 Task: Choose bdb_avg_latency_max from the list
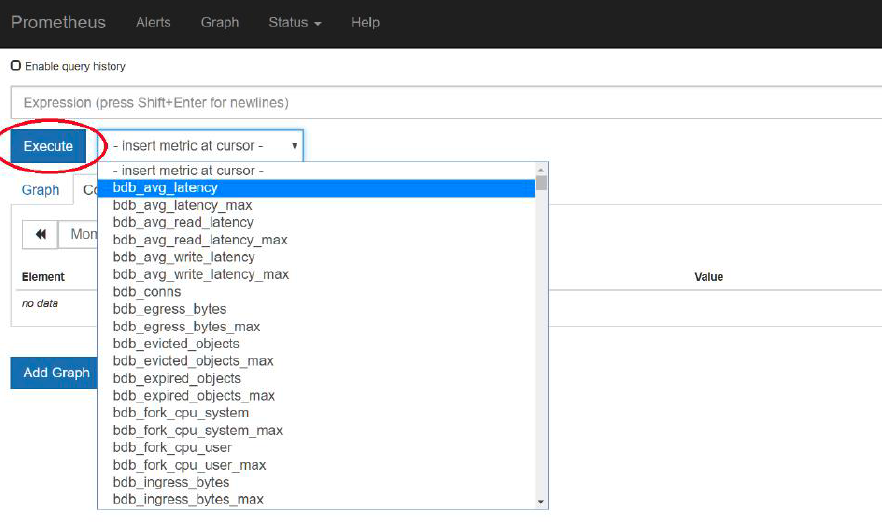(317, 205)
